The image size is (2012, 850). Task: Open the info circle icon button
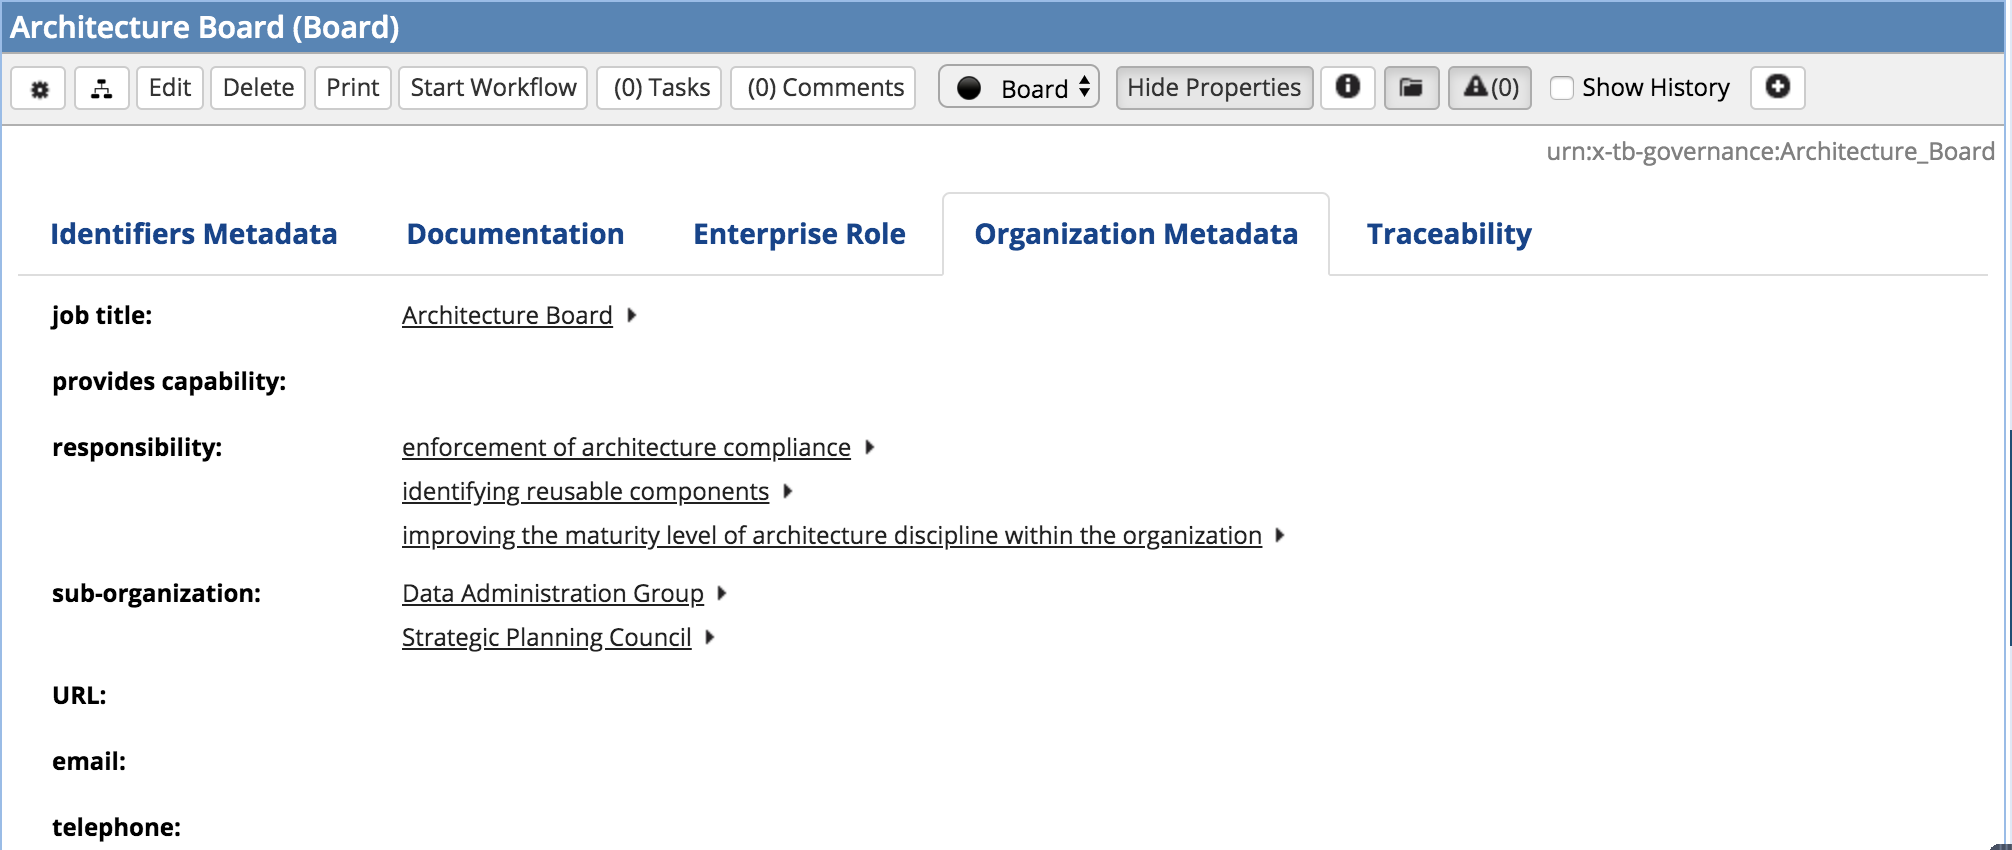pos(1347,88)
